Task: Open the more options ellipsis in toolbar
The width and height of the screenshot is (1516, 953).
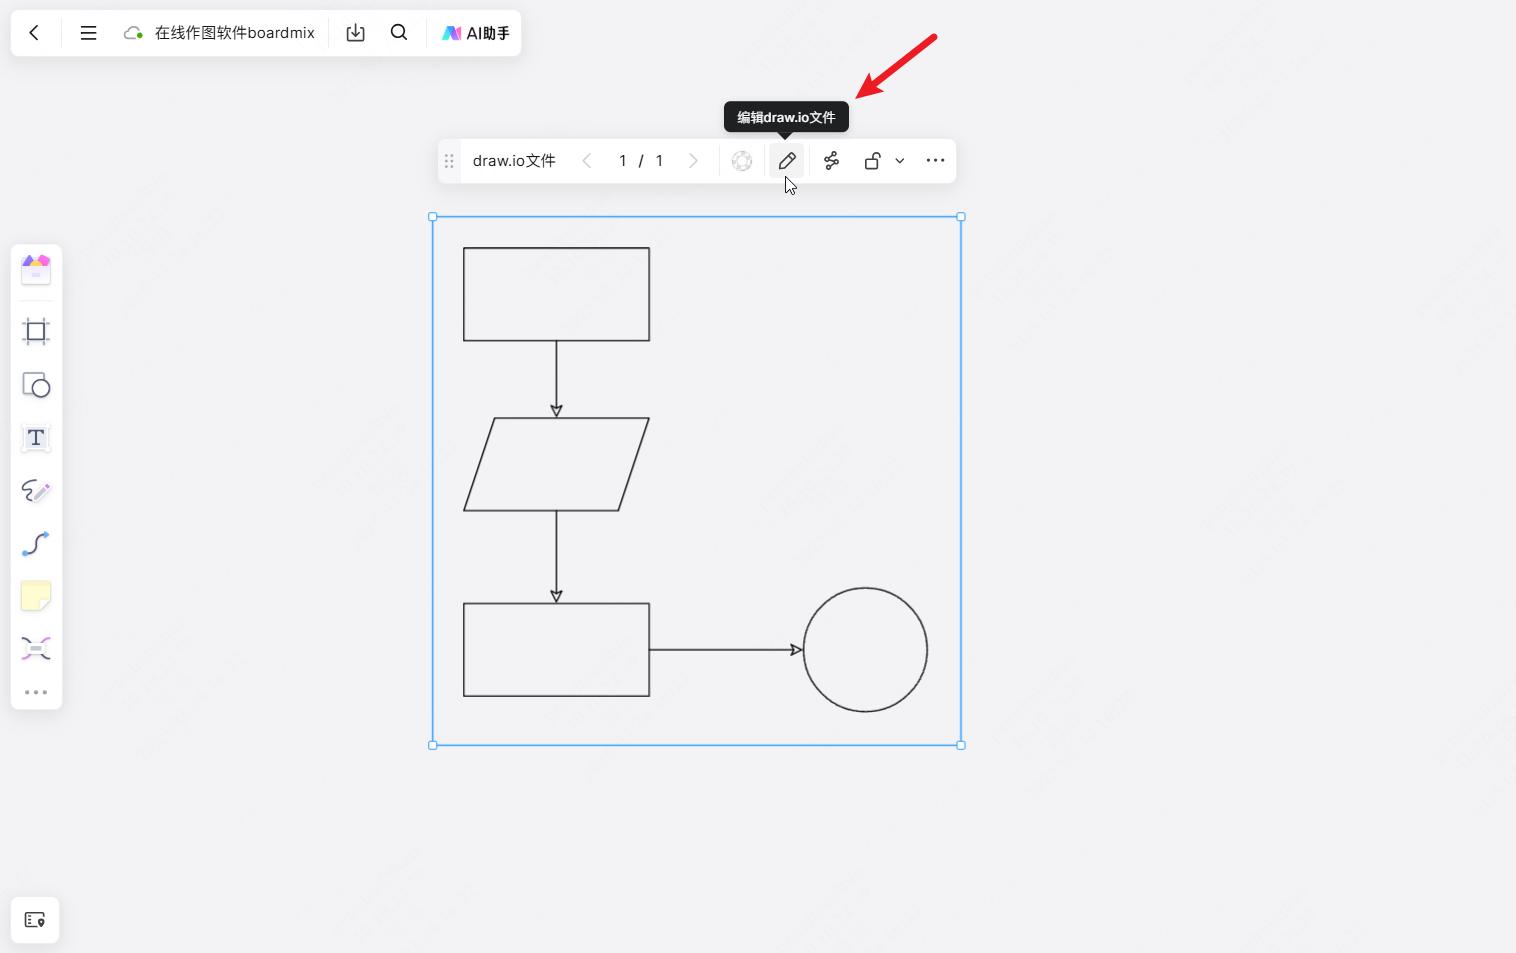Action: [x=935, y=161]
